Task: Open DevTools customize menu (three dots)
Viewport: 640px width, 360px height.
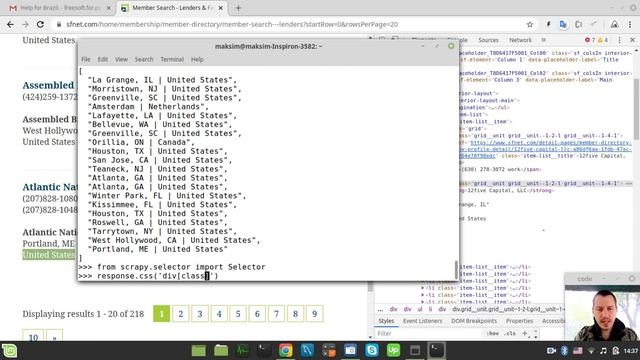Action: [x=620, y=40]
